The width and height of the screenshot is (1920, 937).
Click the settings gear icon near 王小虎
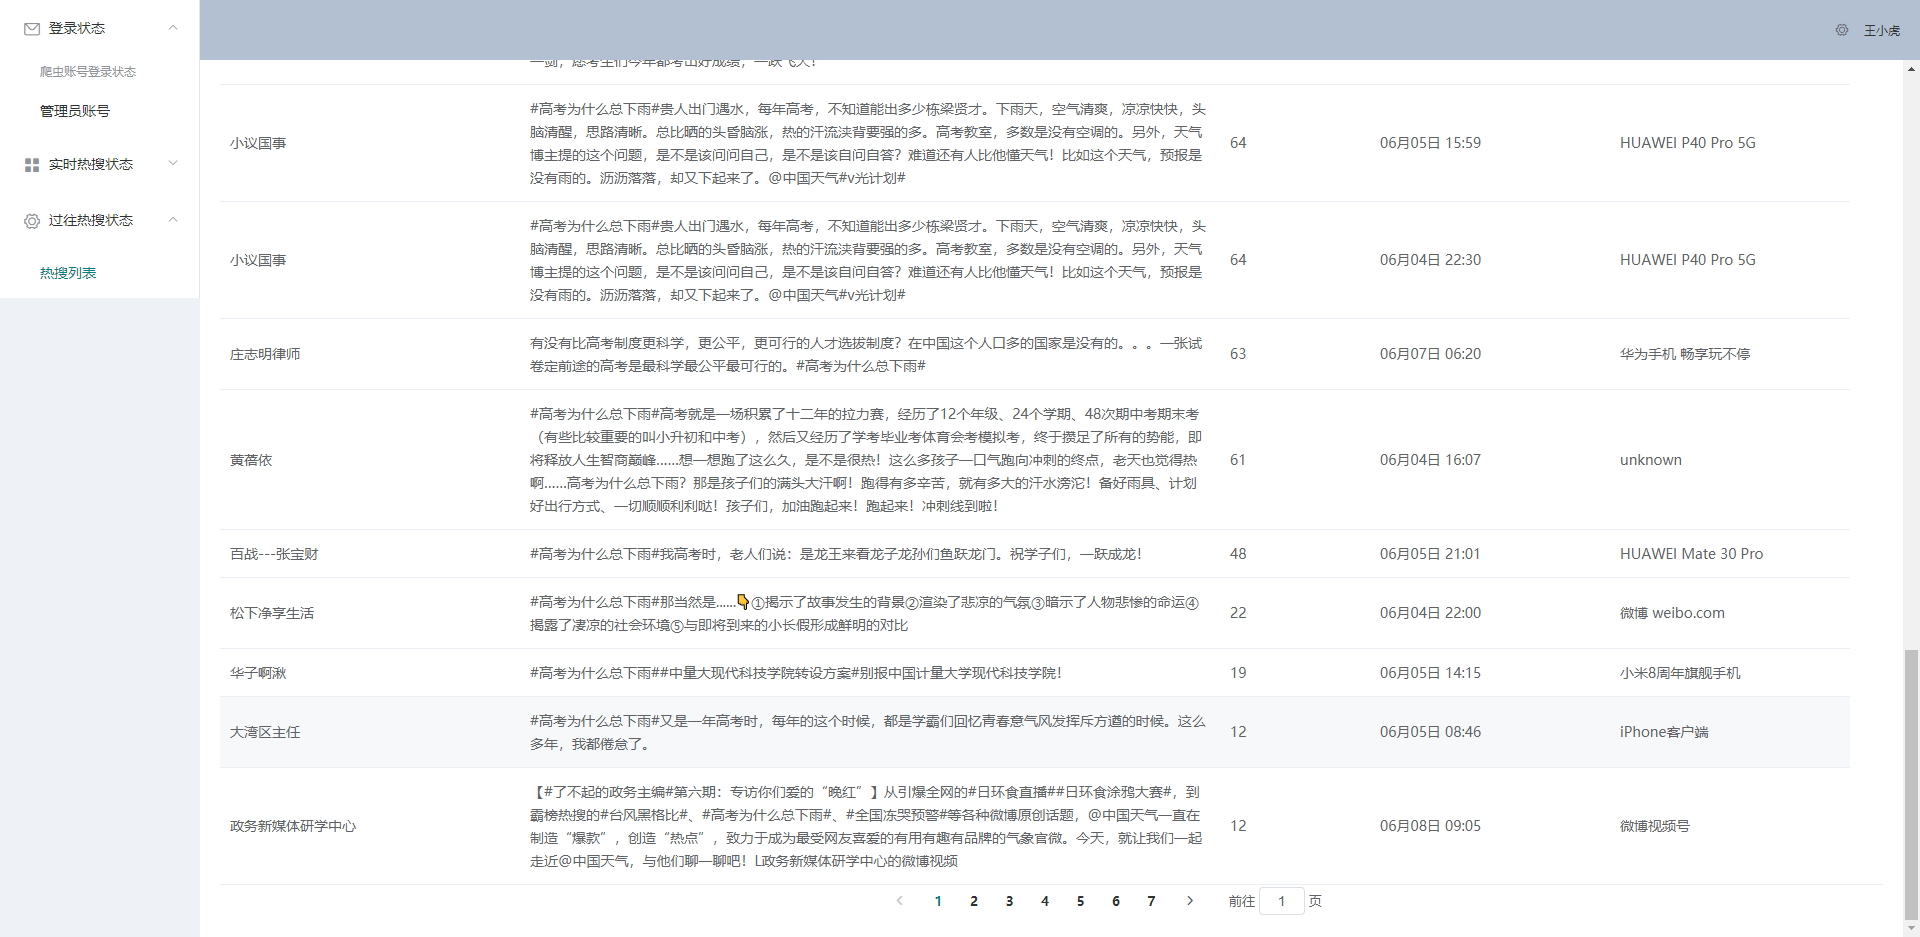[1842, 30]
